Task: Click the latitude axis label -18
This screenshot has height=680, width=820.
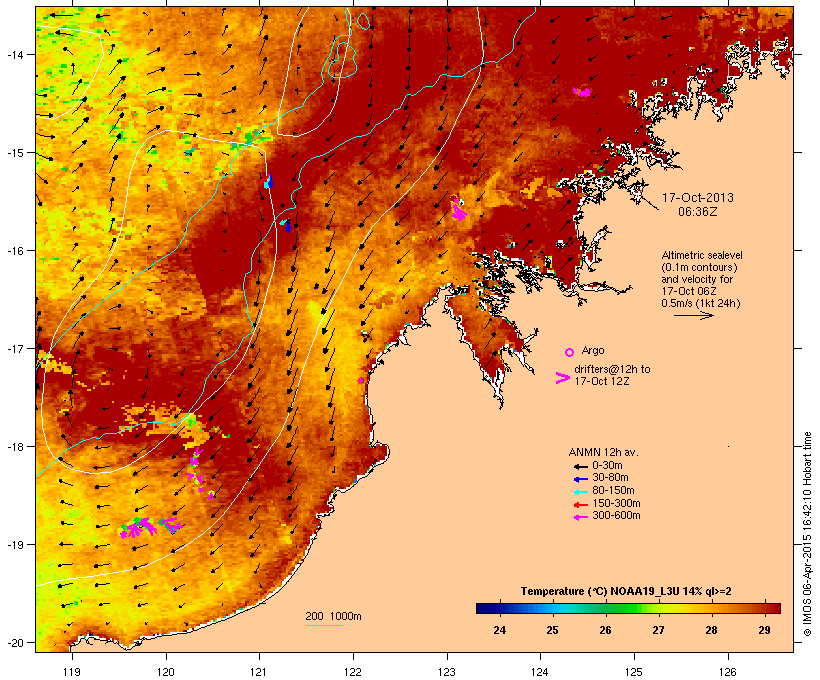Action: tap(14, 446)
